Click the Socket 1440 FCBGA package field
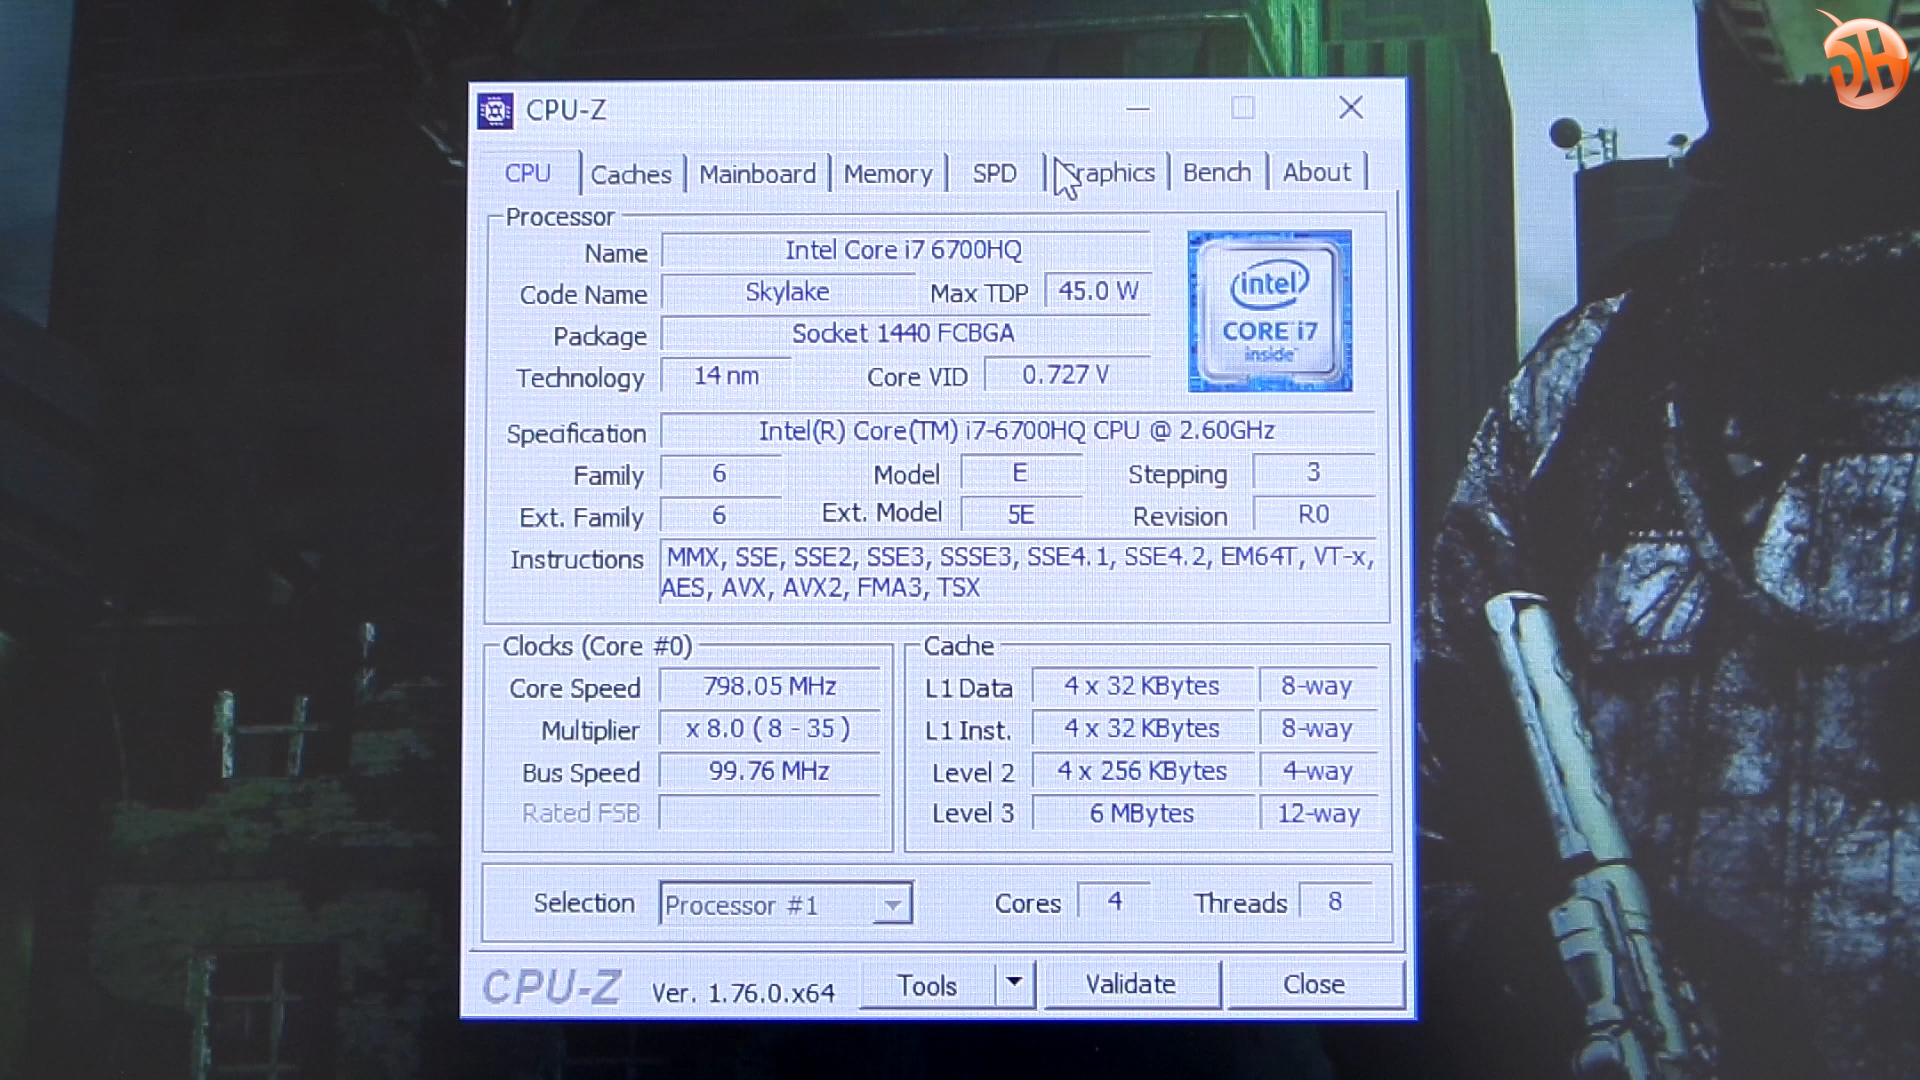Screen dimensions: 1920x1080 tap(905, 333)
